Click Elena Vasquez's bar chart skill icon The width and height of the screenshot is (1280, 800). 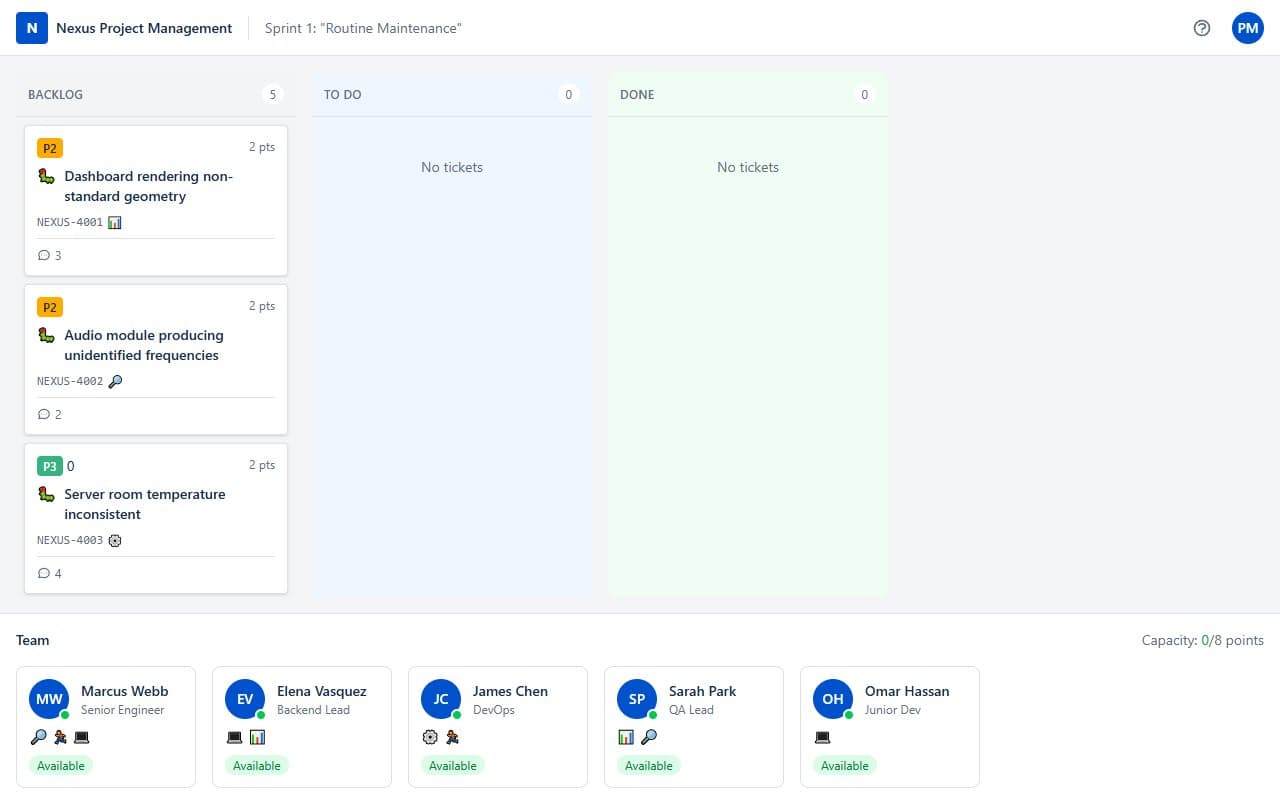[x=257, y=737]
